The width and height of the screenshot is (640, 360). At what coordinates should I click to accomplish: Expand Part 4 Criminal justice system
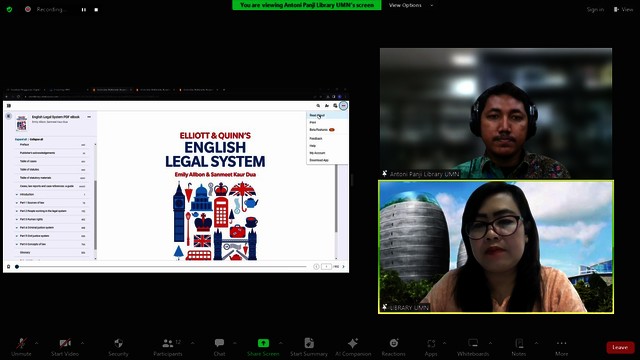(17, 228)
